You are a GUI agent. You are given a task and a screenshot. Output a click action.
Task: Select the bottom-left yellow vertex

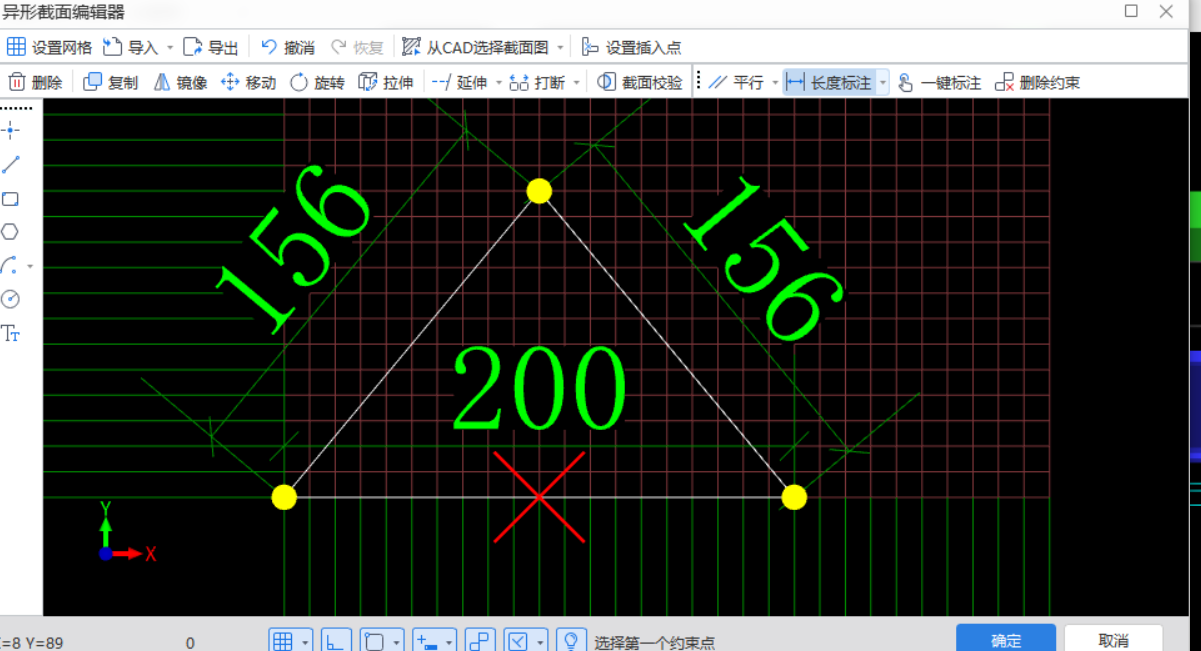tap(284, 497)
